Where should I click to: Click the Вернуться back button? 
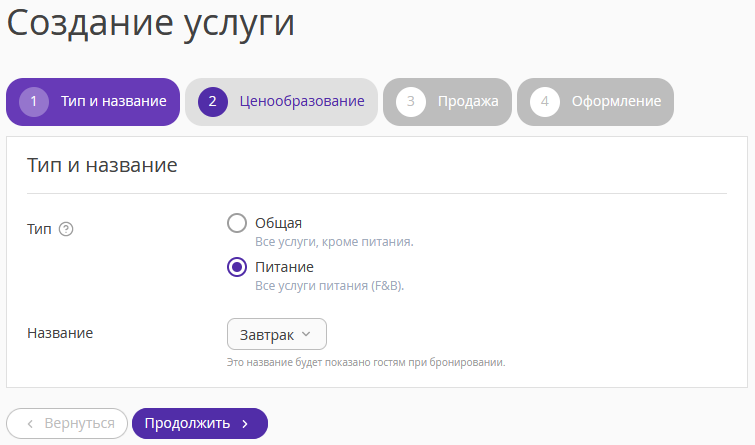67,423
